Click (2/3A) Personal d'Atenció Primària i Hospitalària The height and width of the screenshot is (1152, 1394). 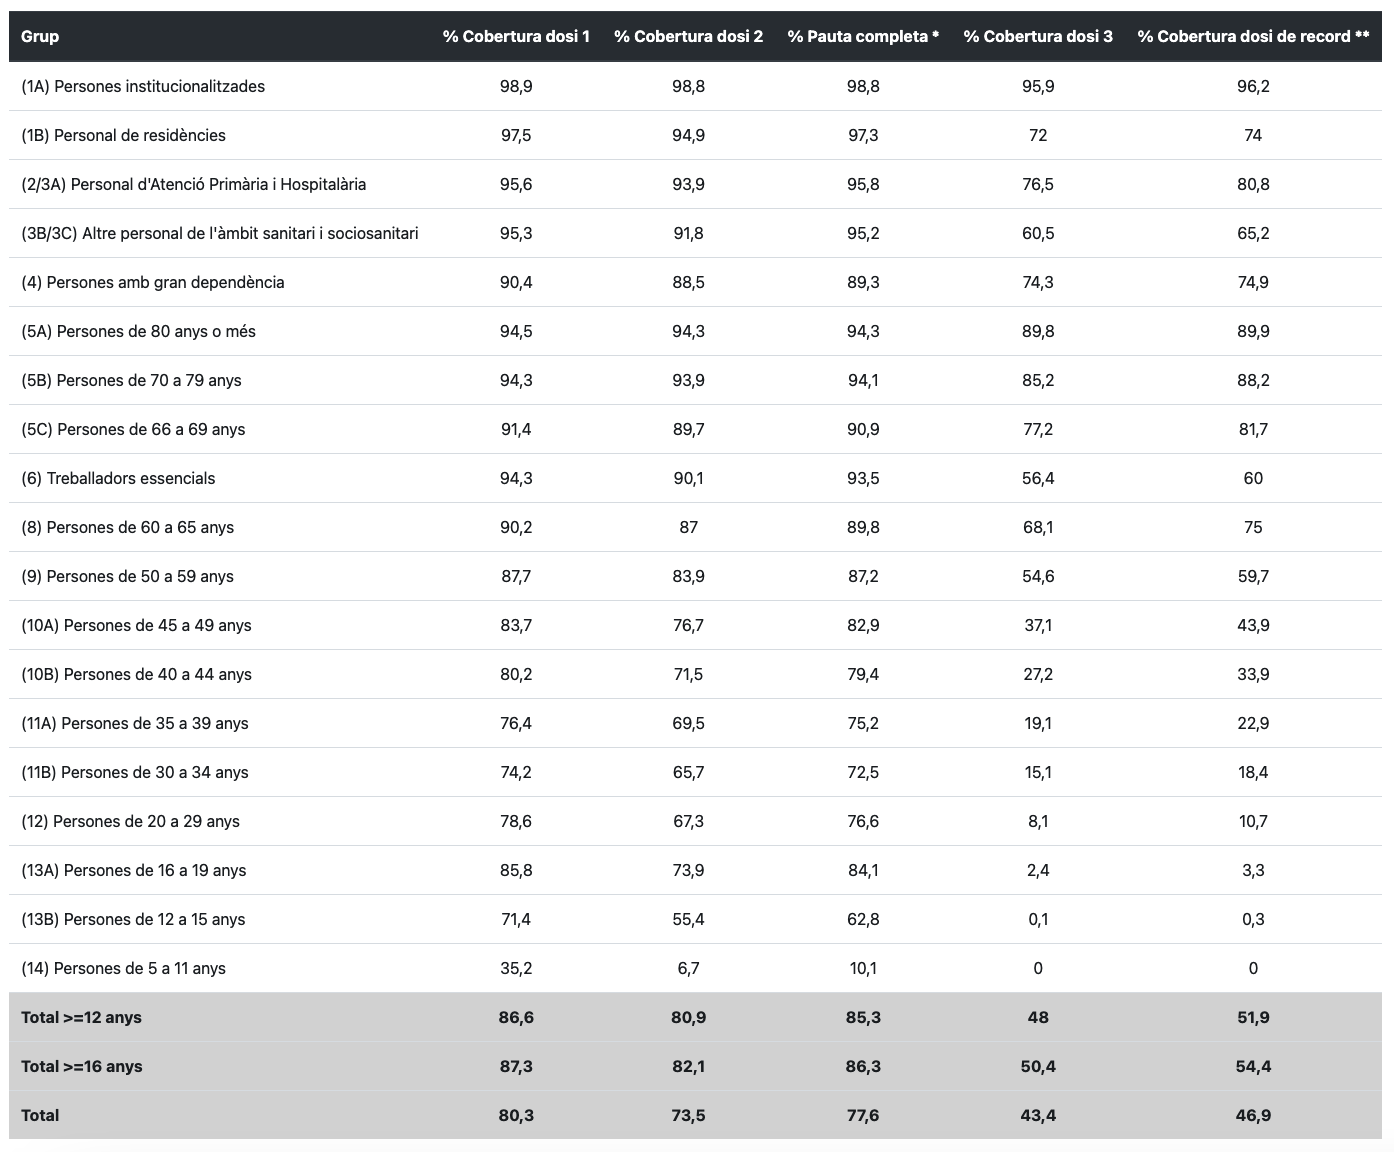tap(194, 184)
